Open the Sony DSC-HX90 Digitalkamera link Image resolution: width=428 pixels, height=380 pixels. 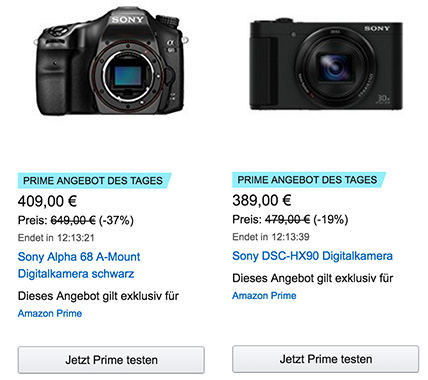(x=312, y=256)
